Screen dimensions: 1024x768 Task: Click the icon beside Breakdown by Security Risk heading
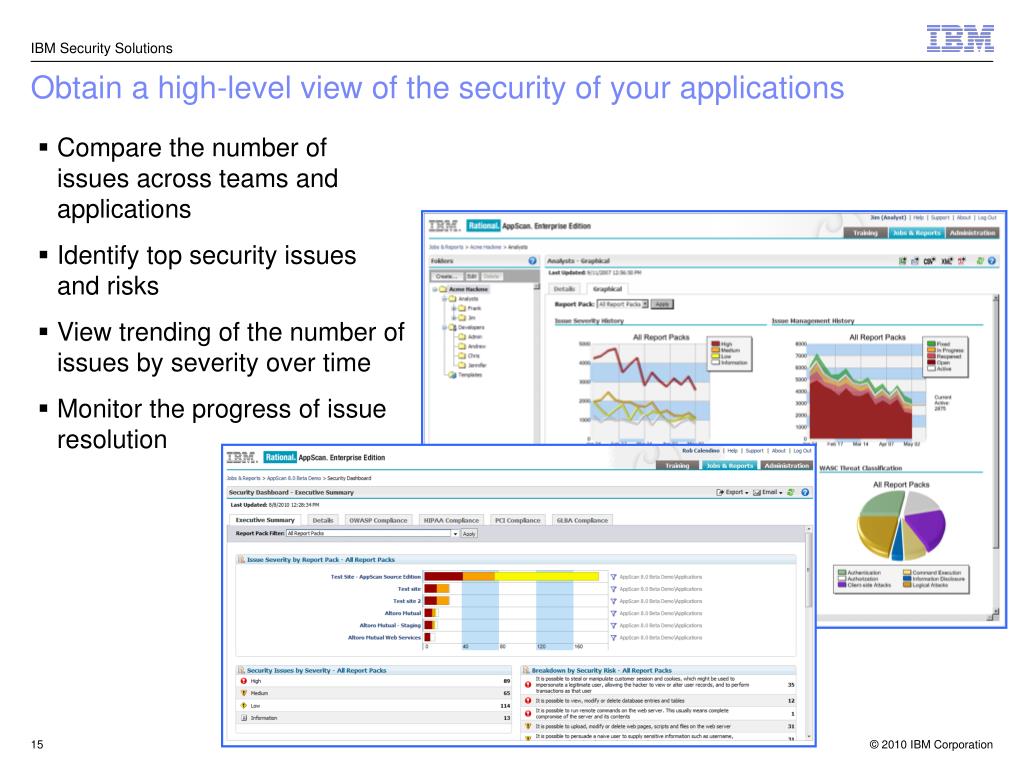[526, 671]
